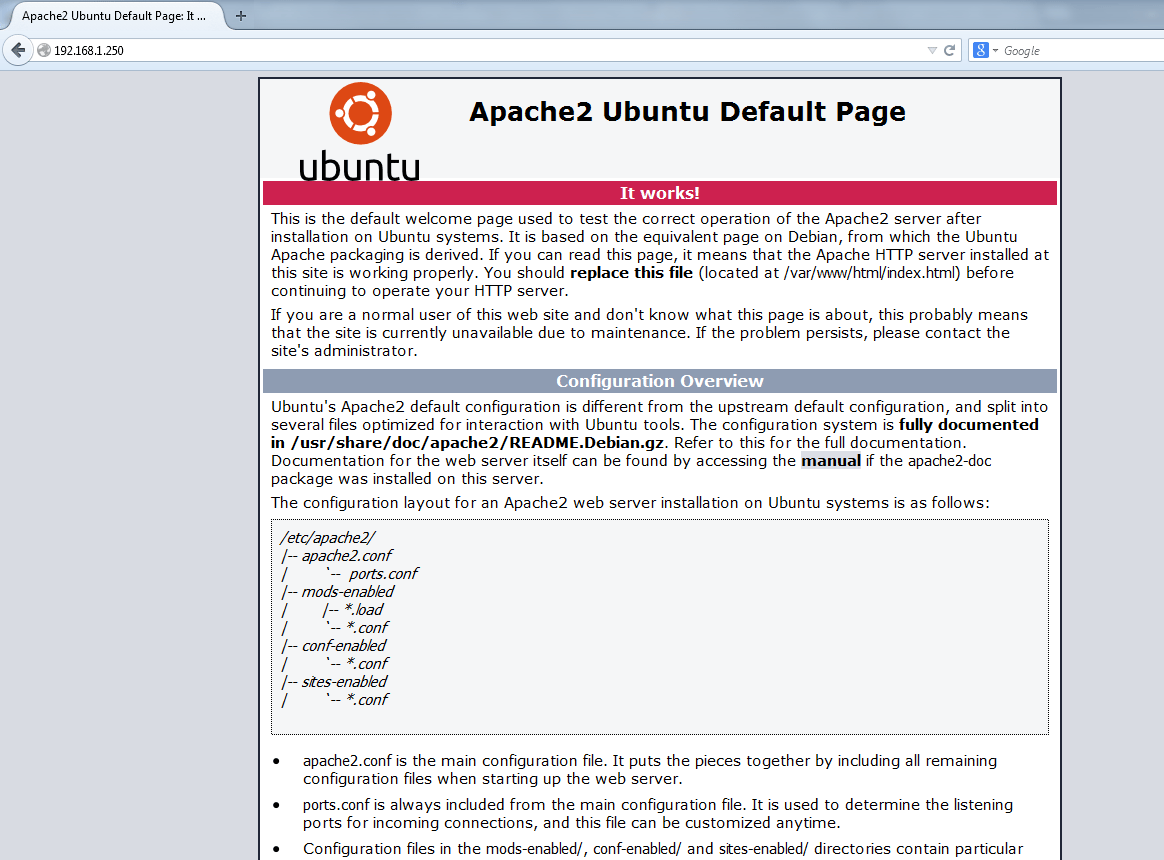Click paragraph starting 'If you are a normal user'
The image size is (1164, 860).
650,333
